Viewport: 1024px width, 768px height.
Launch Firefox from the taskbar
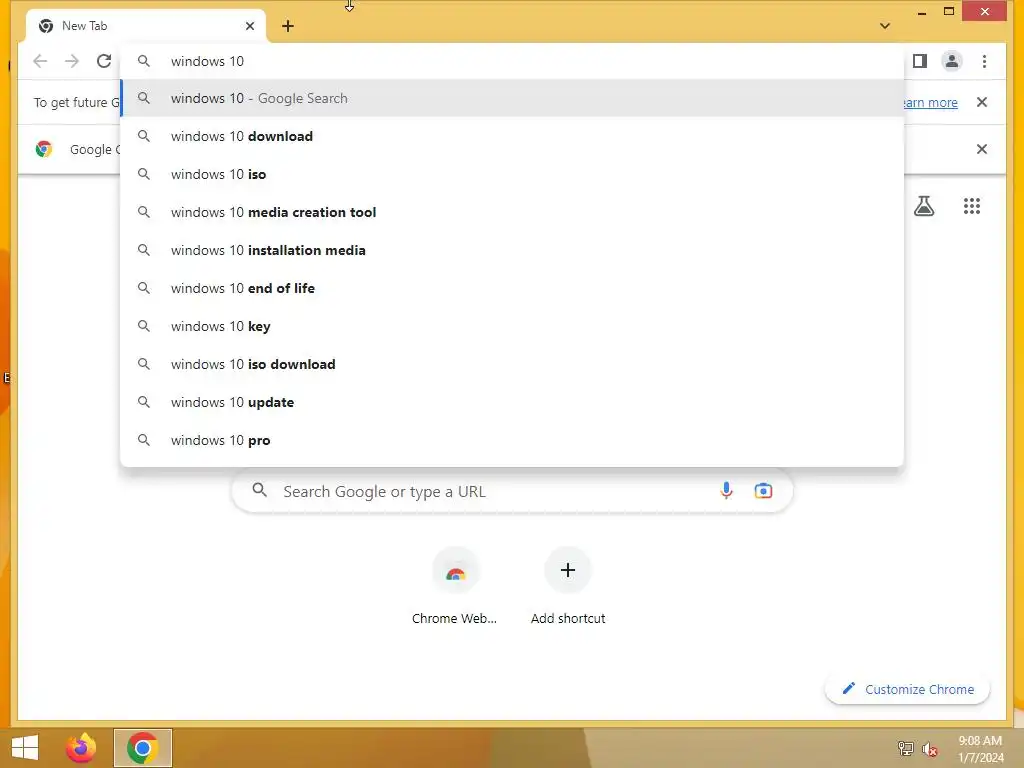81,748
